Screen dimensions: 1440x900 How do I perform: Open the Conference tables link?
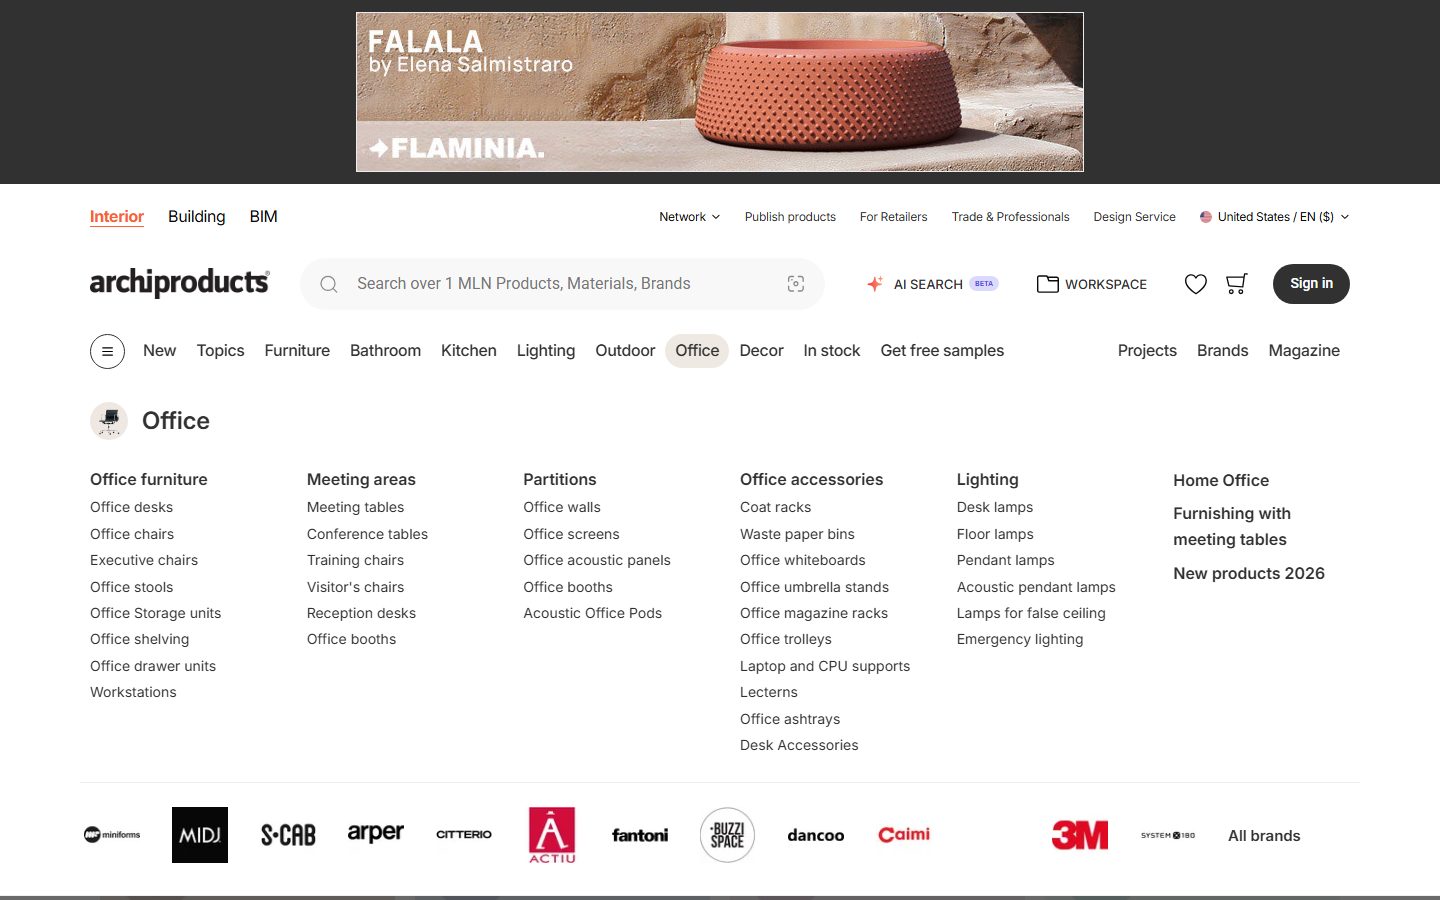(x=367, y=534)
